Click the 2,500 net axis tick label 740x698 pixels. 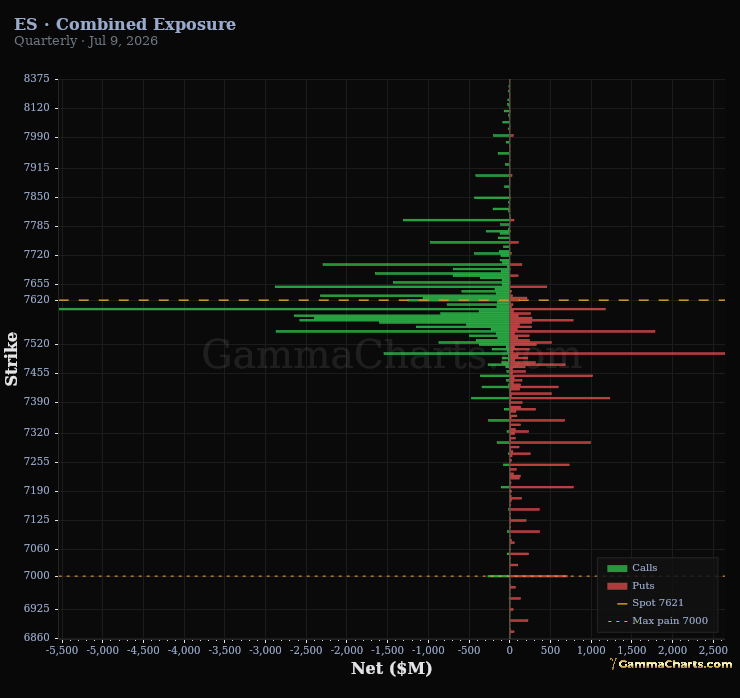pos(713,650)
